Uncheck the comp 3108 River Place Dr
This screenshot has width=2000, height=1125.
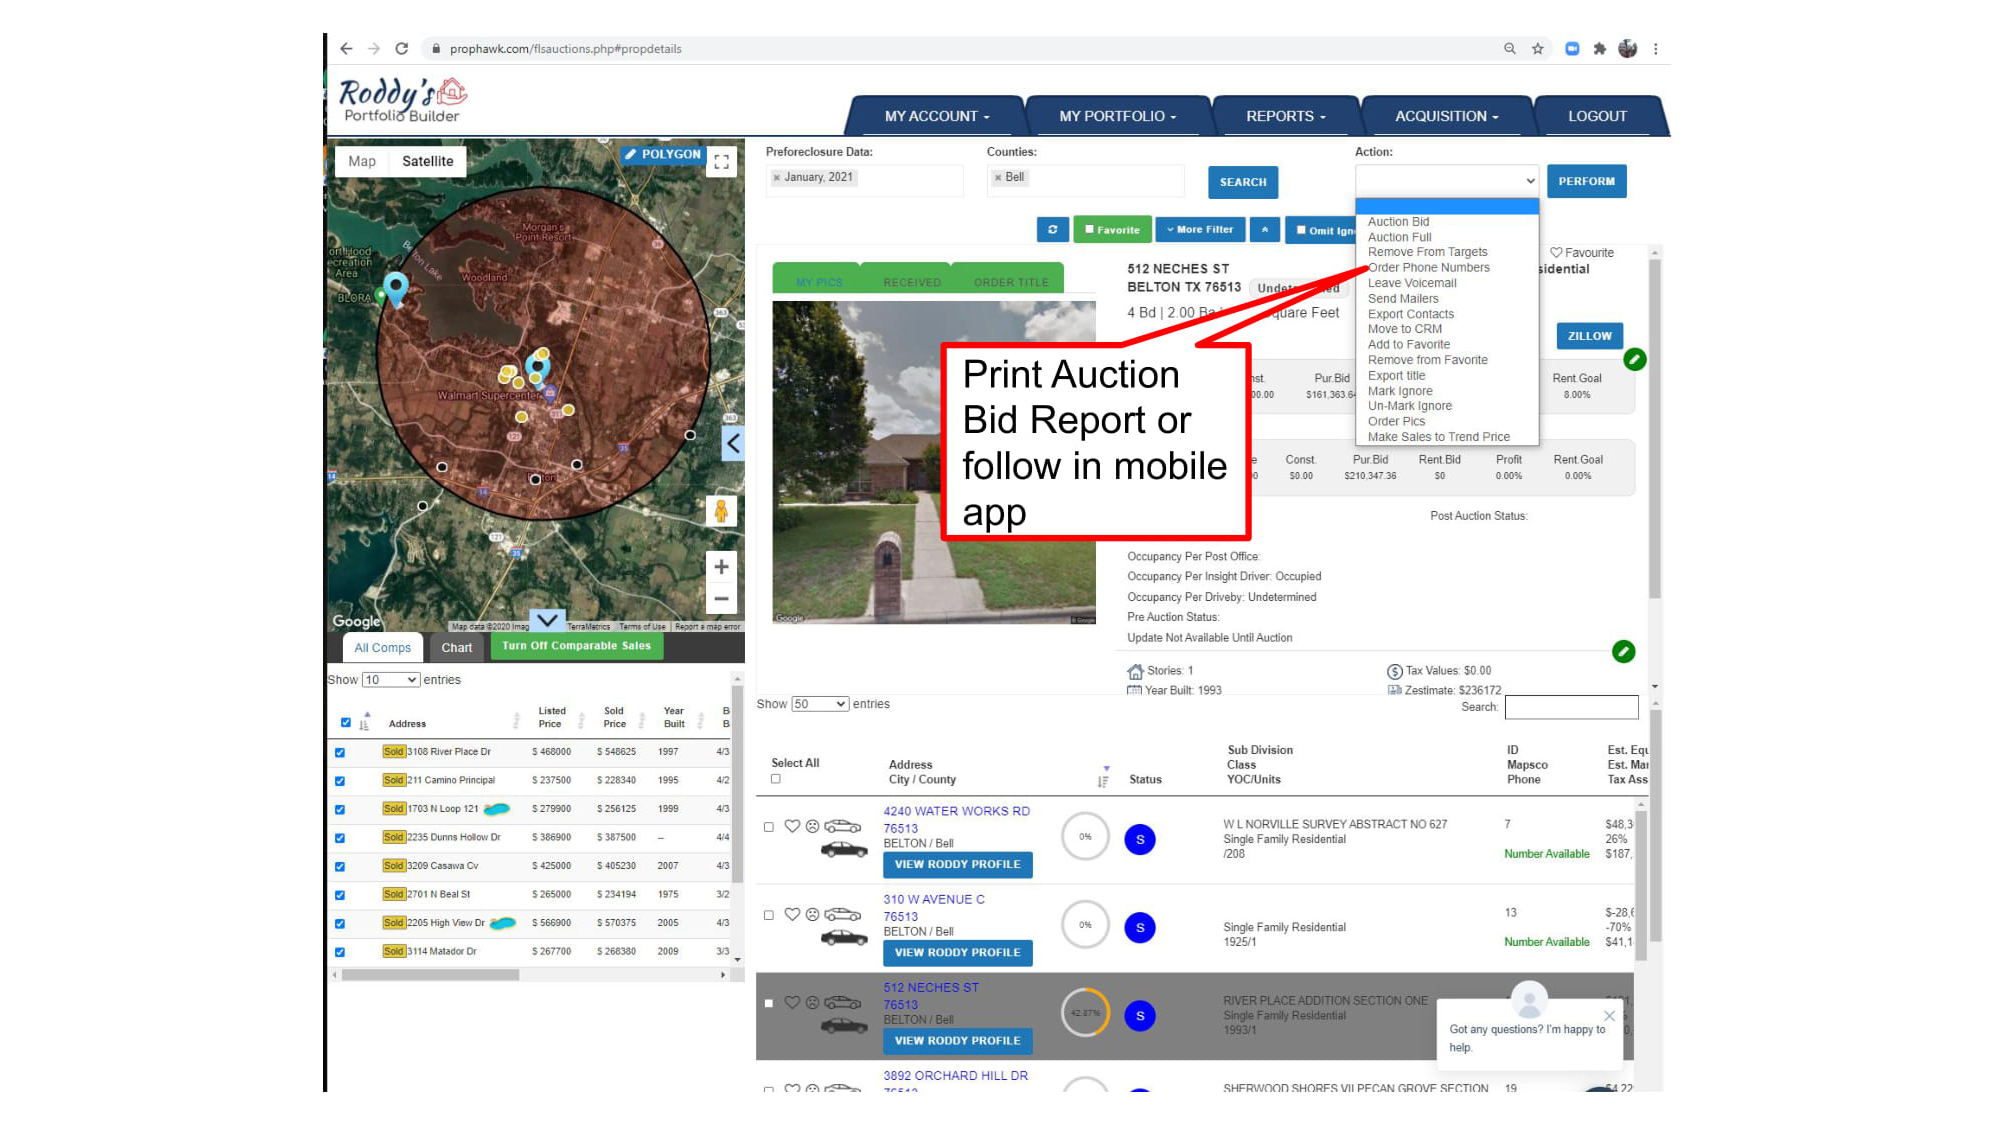[340, 752]
